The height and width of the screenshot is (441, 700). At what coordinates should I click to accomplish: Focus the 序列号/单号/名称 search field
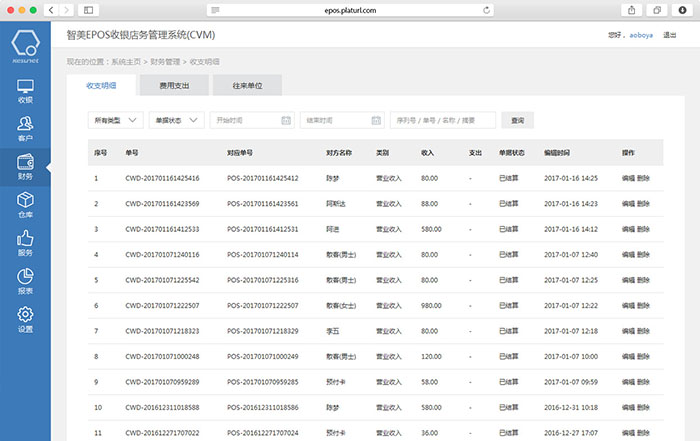click(443, 120)
